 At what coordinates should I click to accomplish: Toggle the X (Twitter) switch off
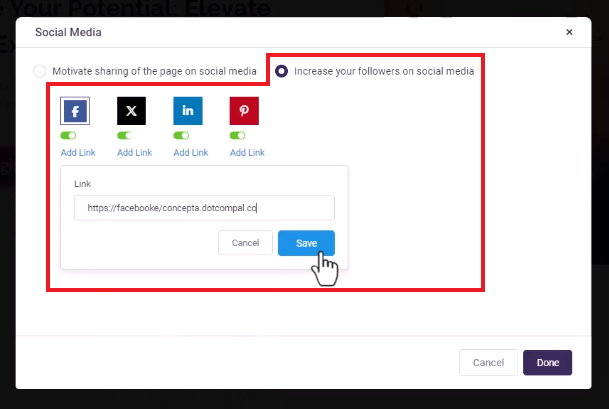124,135
